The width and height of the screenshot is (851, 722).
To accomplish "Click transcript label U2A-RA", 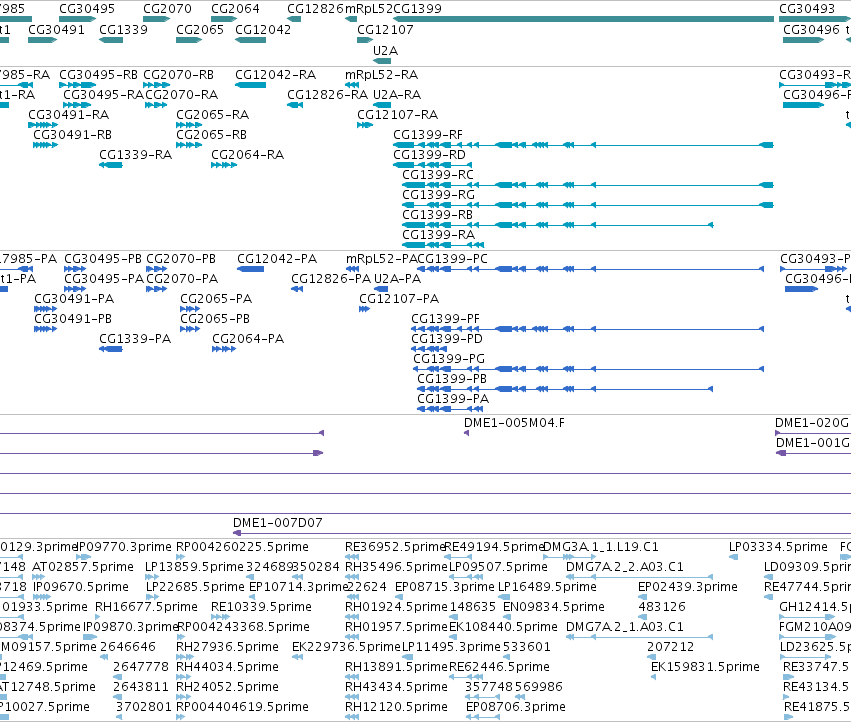I will coord(397,94).
